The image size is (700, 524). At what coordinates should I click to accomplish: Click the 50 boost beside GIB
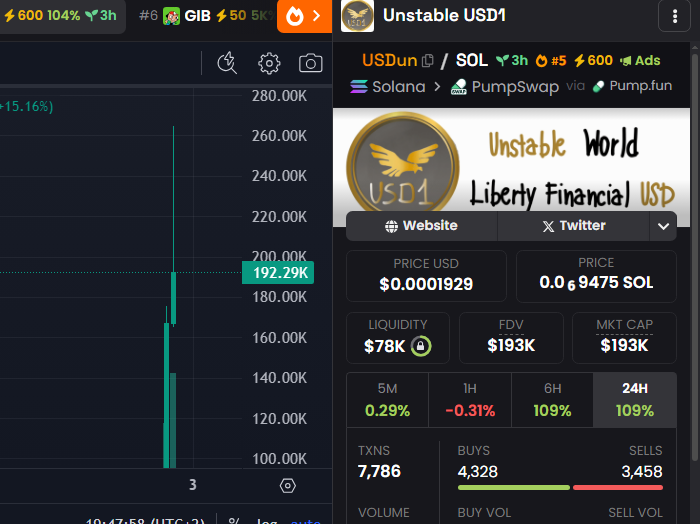pyautogui.click(x=231, y=16)
